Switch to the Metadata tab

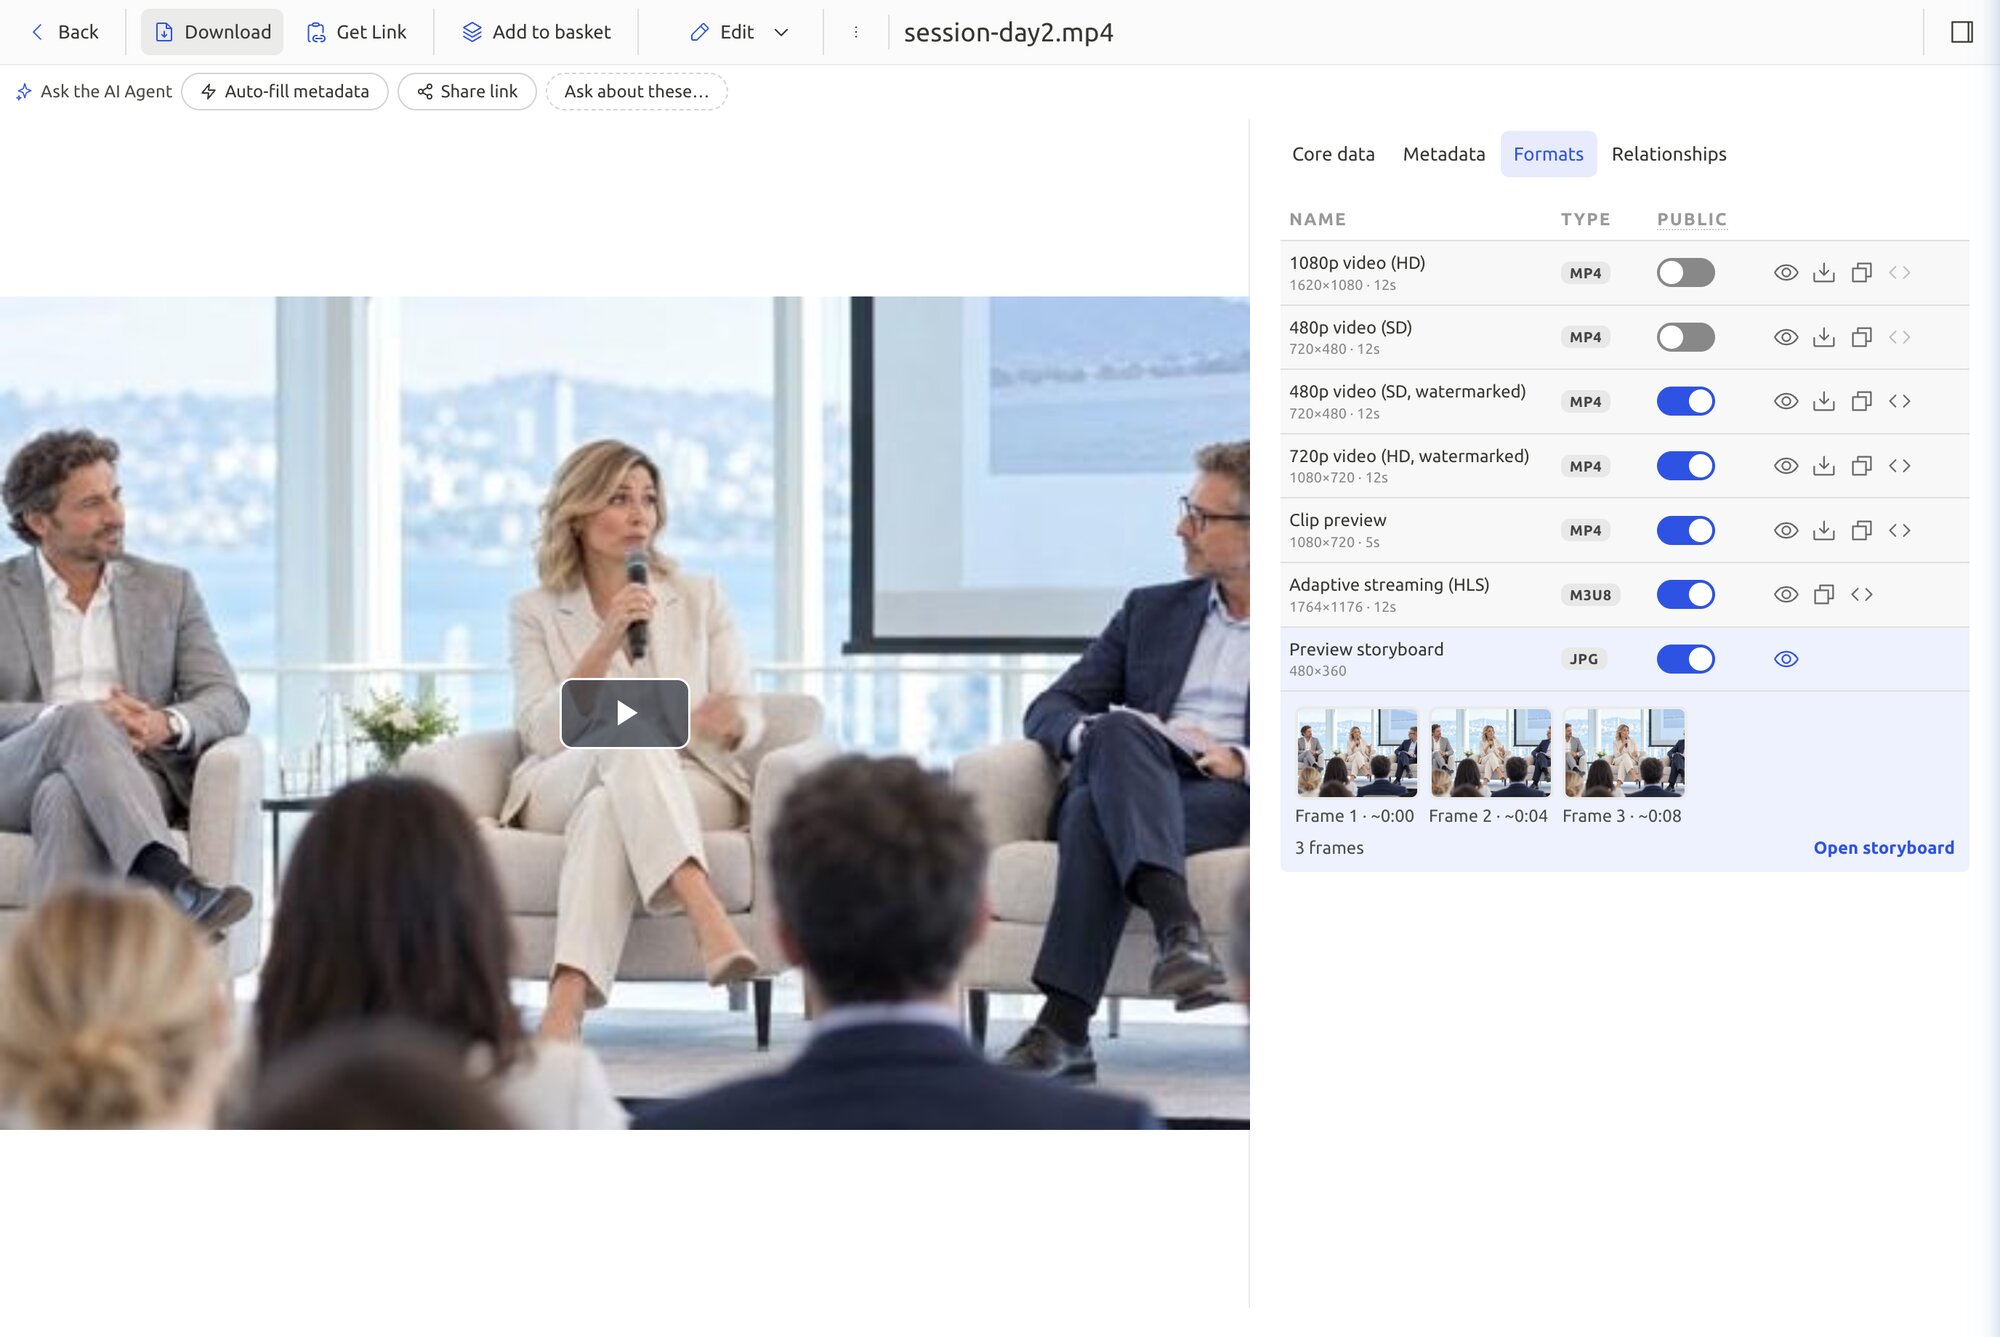click(x=1444, y=154)
